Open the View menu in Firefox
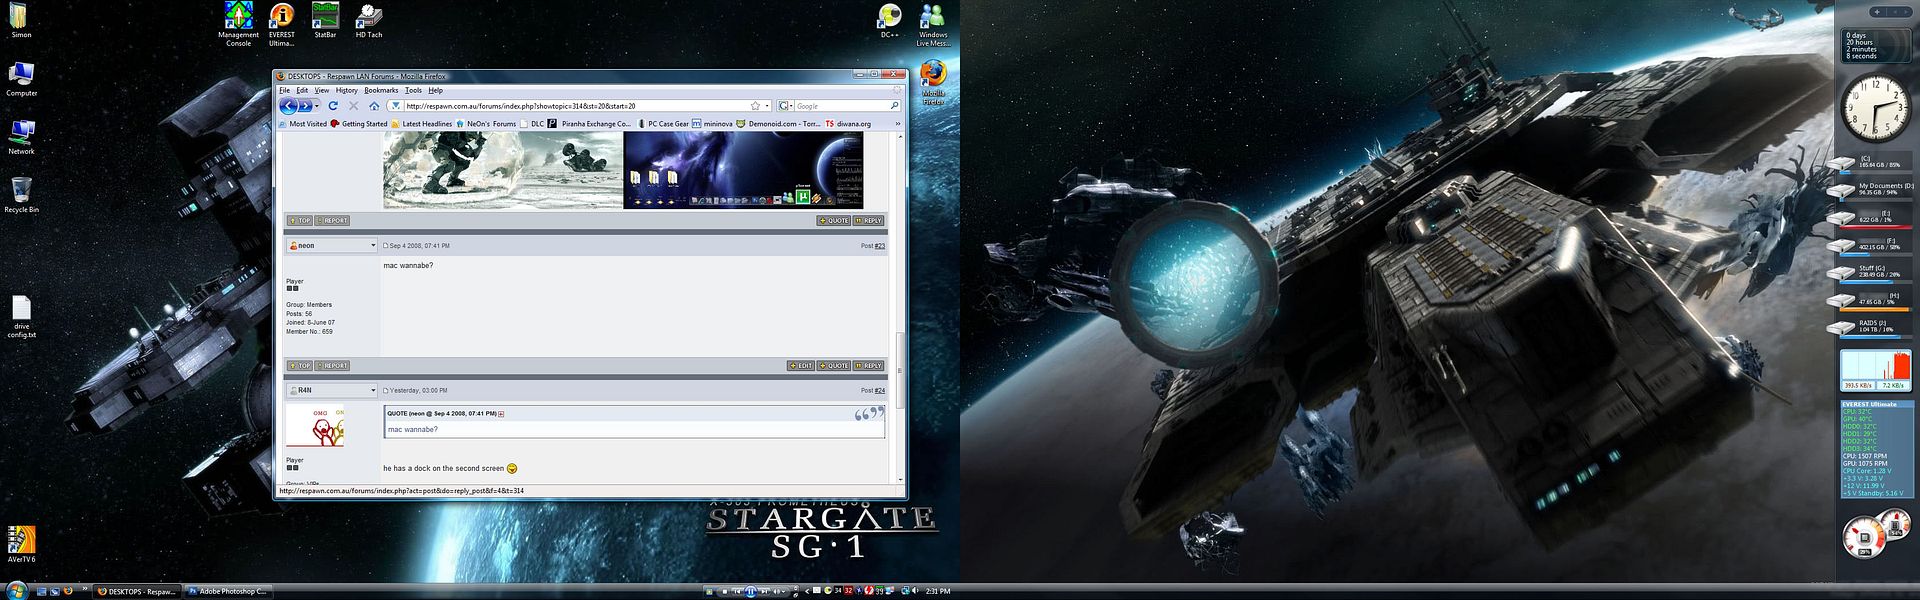 (x=322, y=90)
